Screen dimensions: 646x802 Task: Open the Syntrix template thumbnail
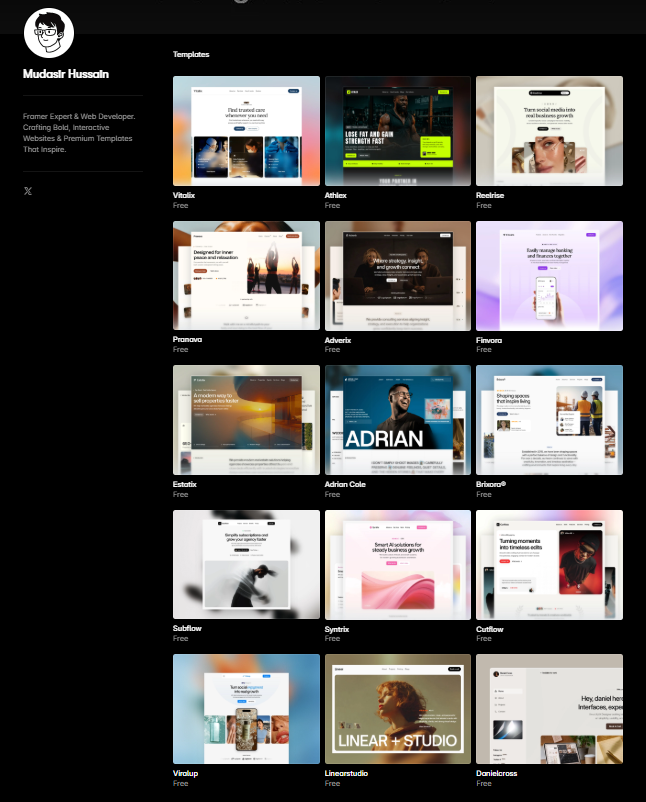click(x=397, y=565)
